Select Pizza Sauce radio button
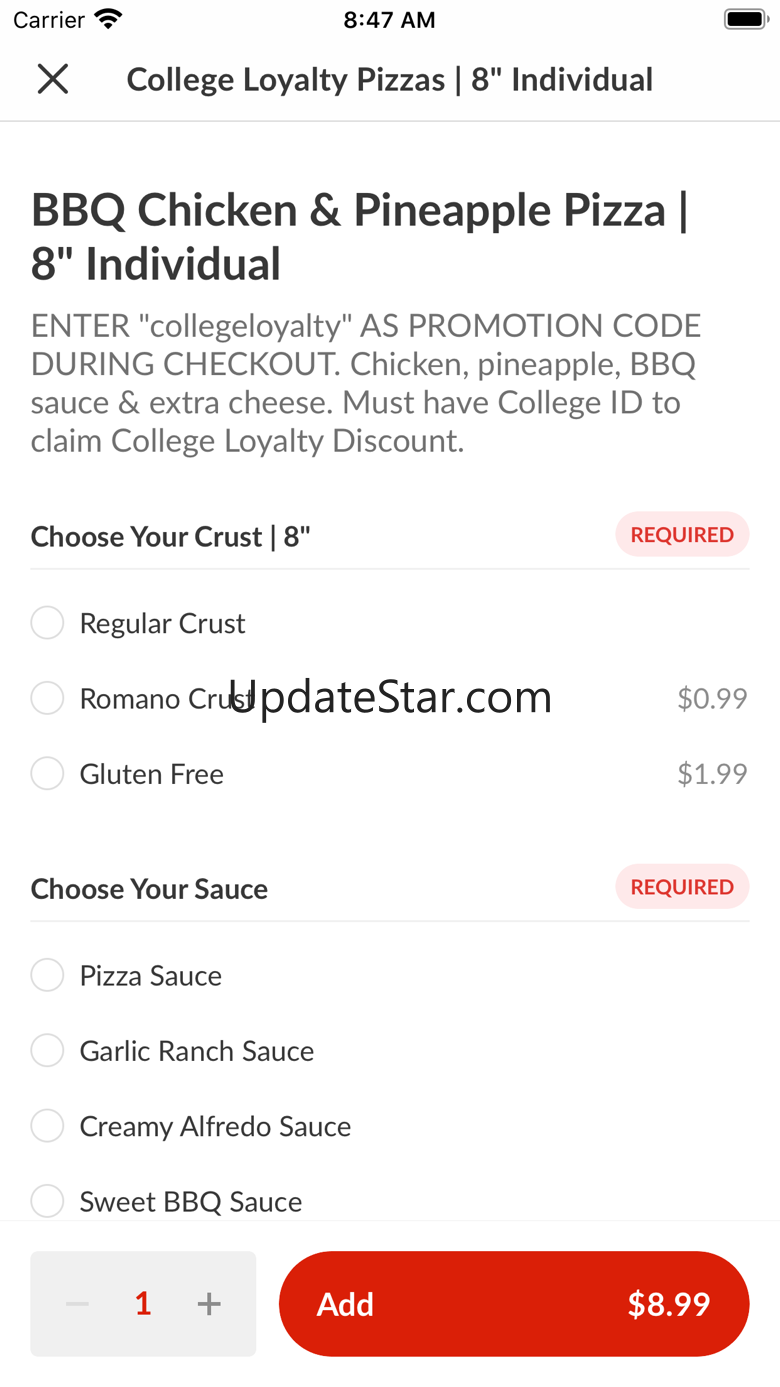 click(x=47, y=975)
